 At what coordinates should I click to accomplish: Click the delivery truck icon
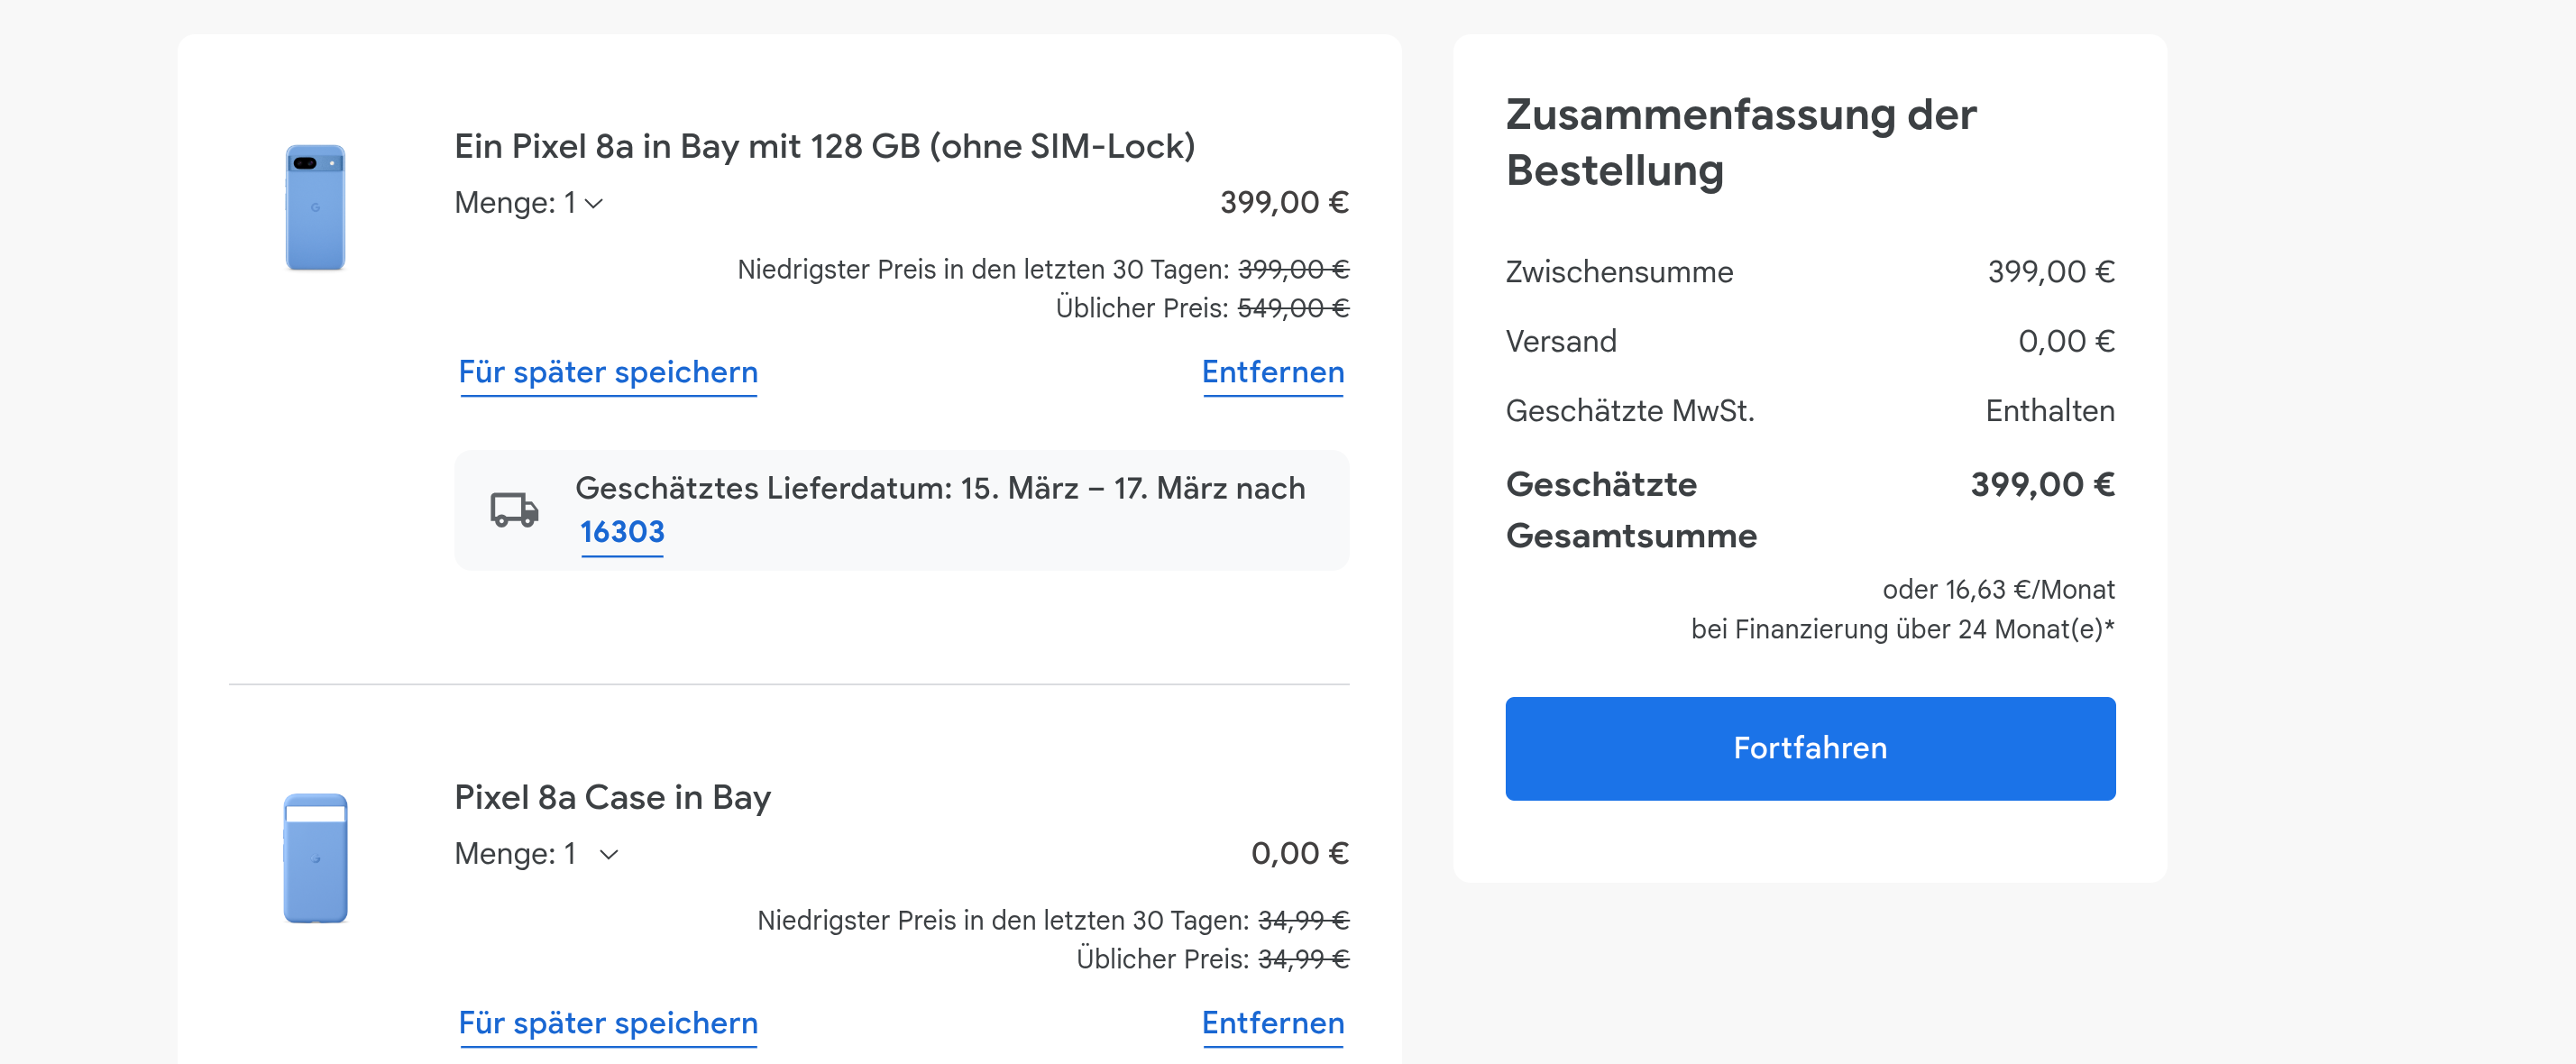tap(514, 509)
